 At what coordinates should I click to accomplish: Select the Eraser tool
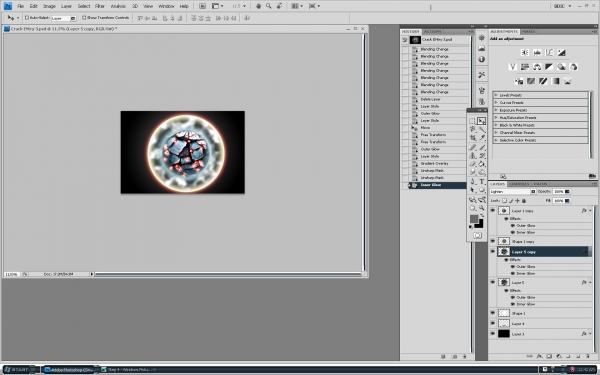473,164
